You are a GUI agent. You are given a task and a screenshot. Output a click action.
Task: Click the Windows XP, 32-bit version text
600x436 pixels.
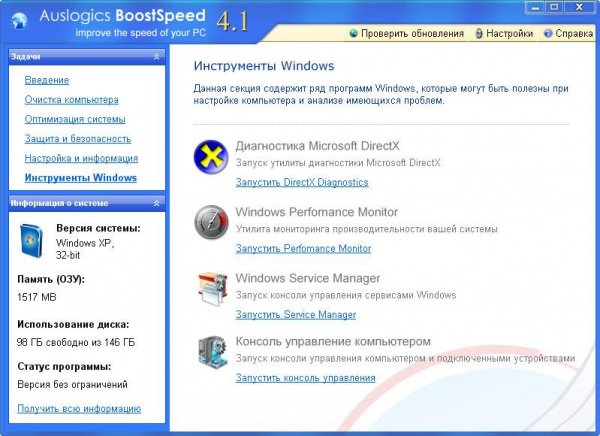coord(85,249)
